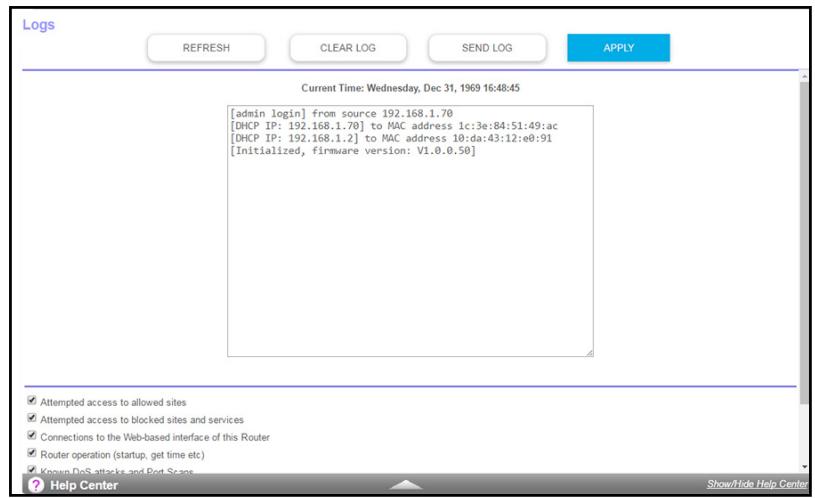Click the SEND LOG button

point(487,48)
